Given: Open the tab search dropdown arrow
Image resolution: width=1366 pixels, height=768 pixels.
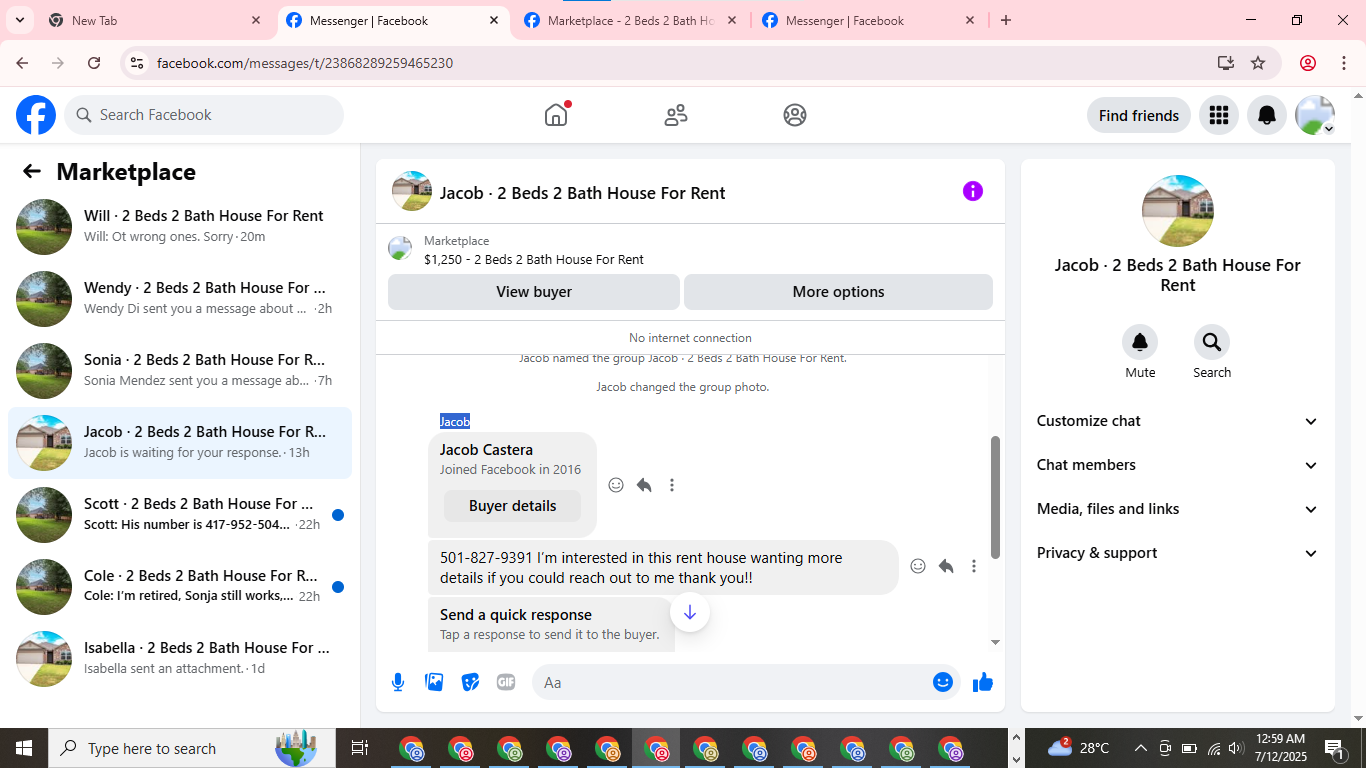Looking at the screenshot, I should (x=19, y=20).
